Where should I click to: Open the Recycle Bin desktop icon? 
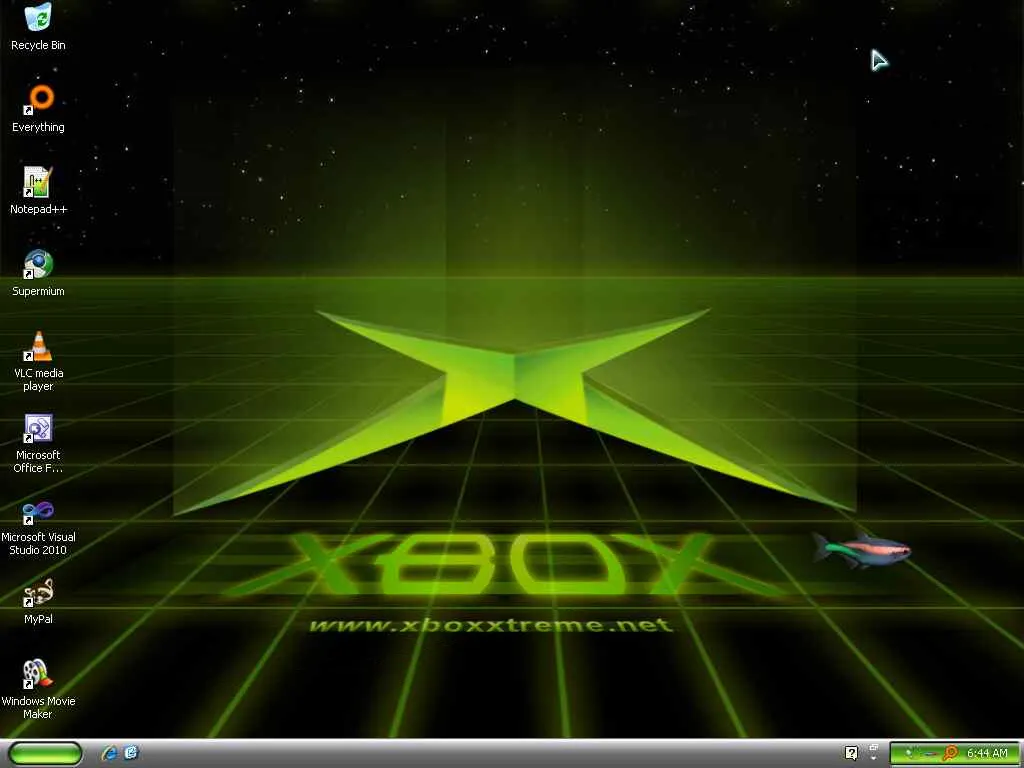coord(38,27)
